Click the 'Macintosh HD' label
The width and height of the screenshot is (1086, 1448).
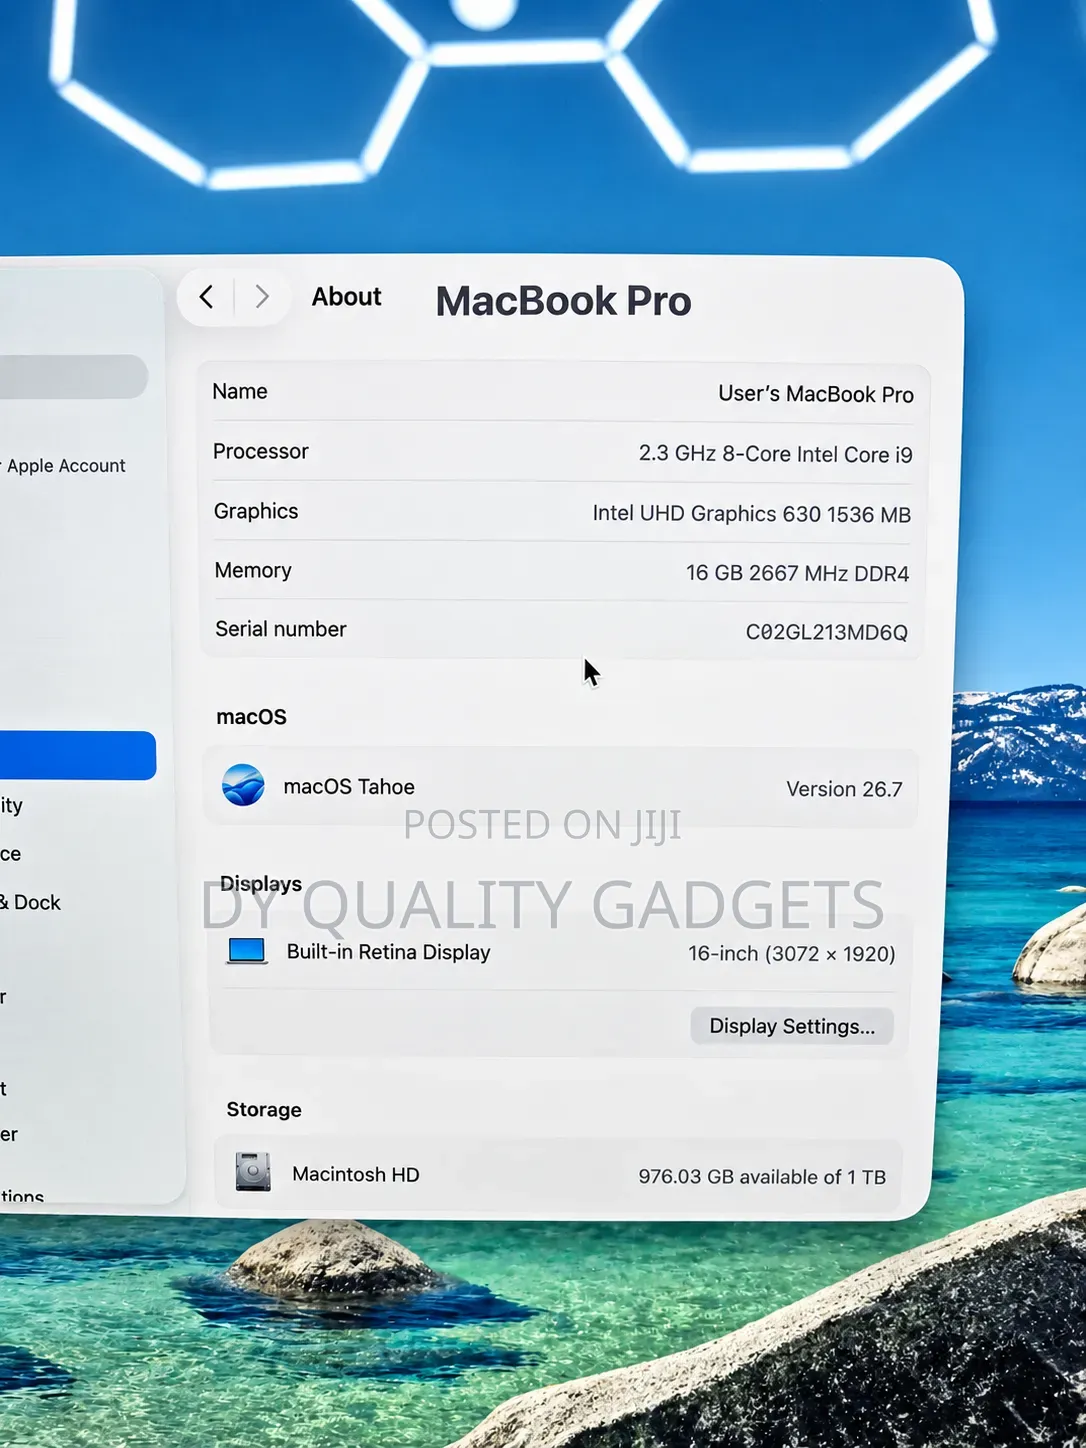[356, 1174]
